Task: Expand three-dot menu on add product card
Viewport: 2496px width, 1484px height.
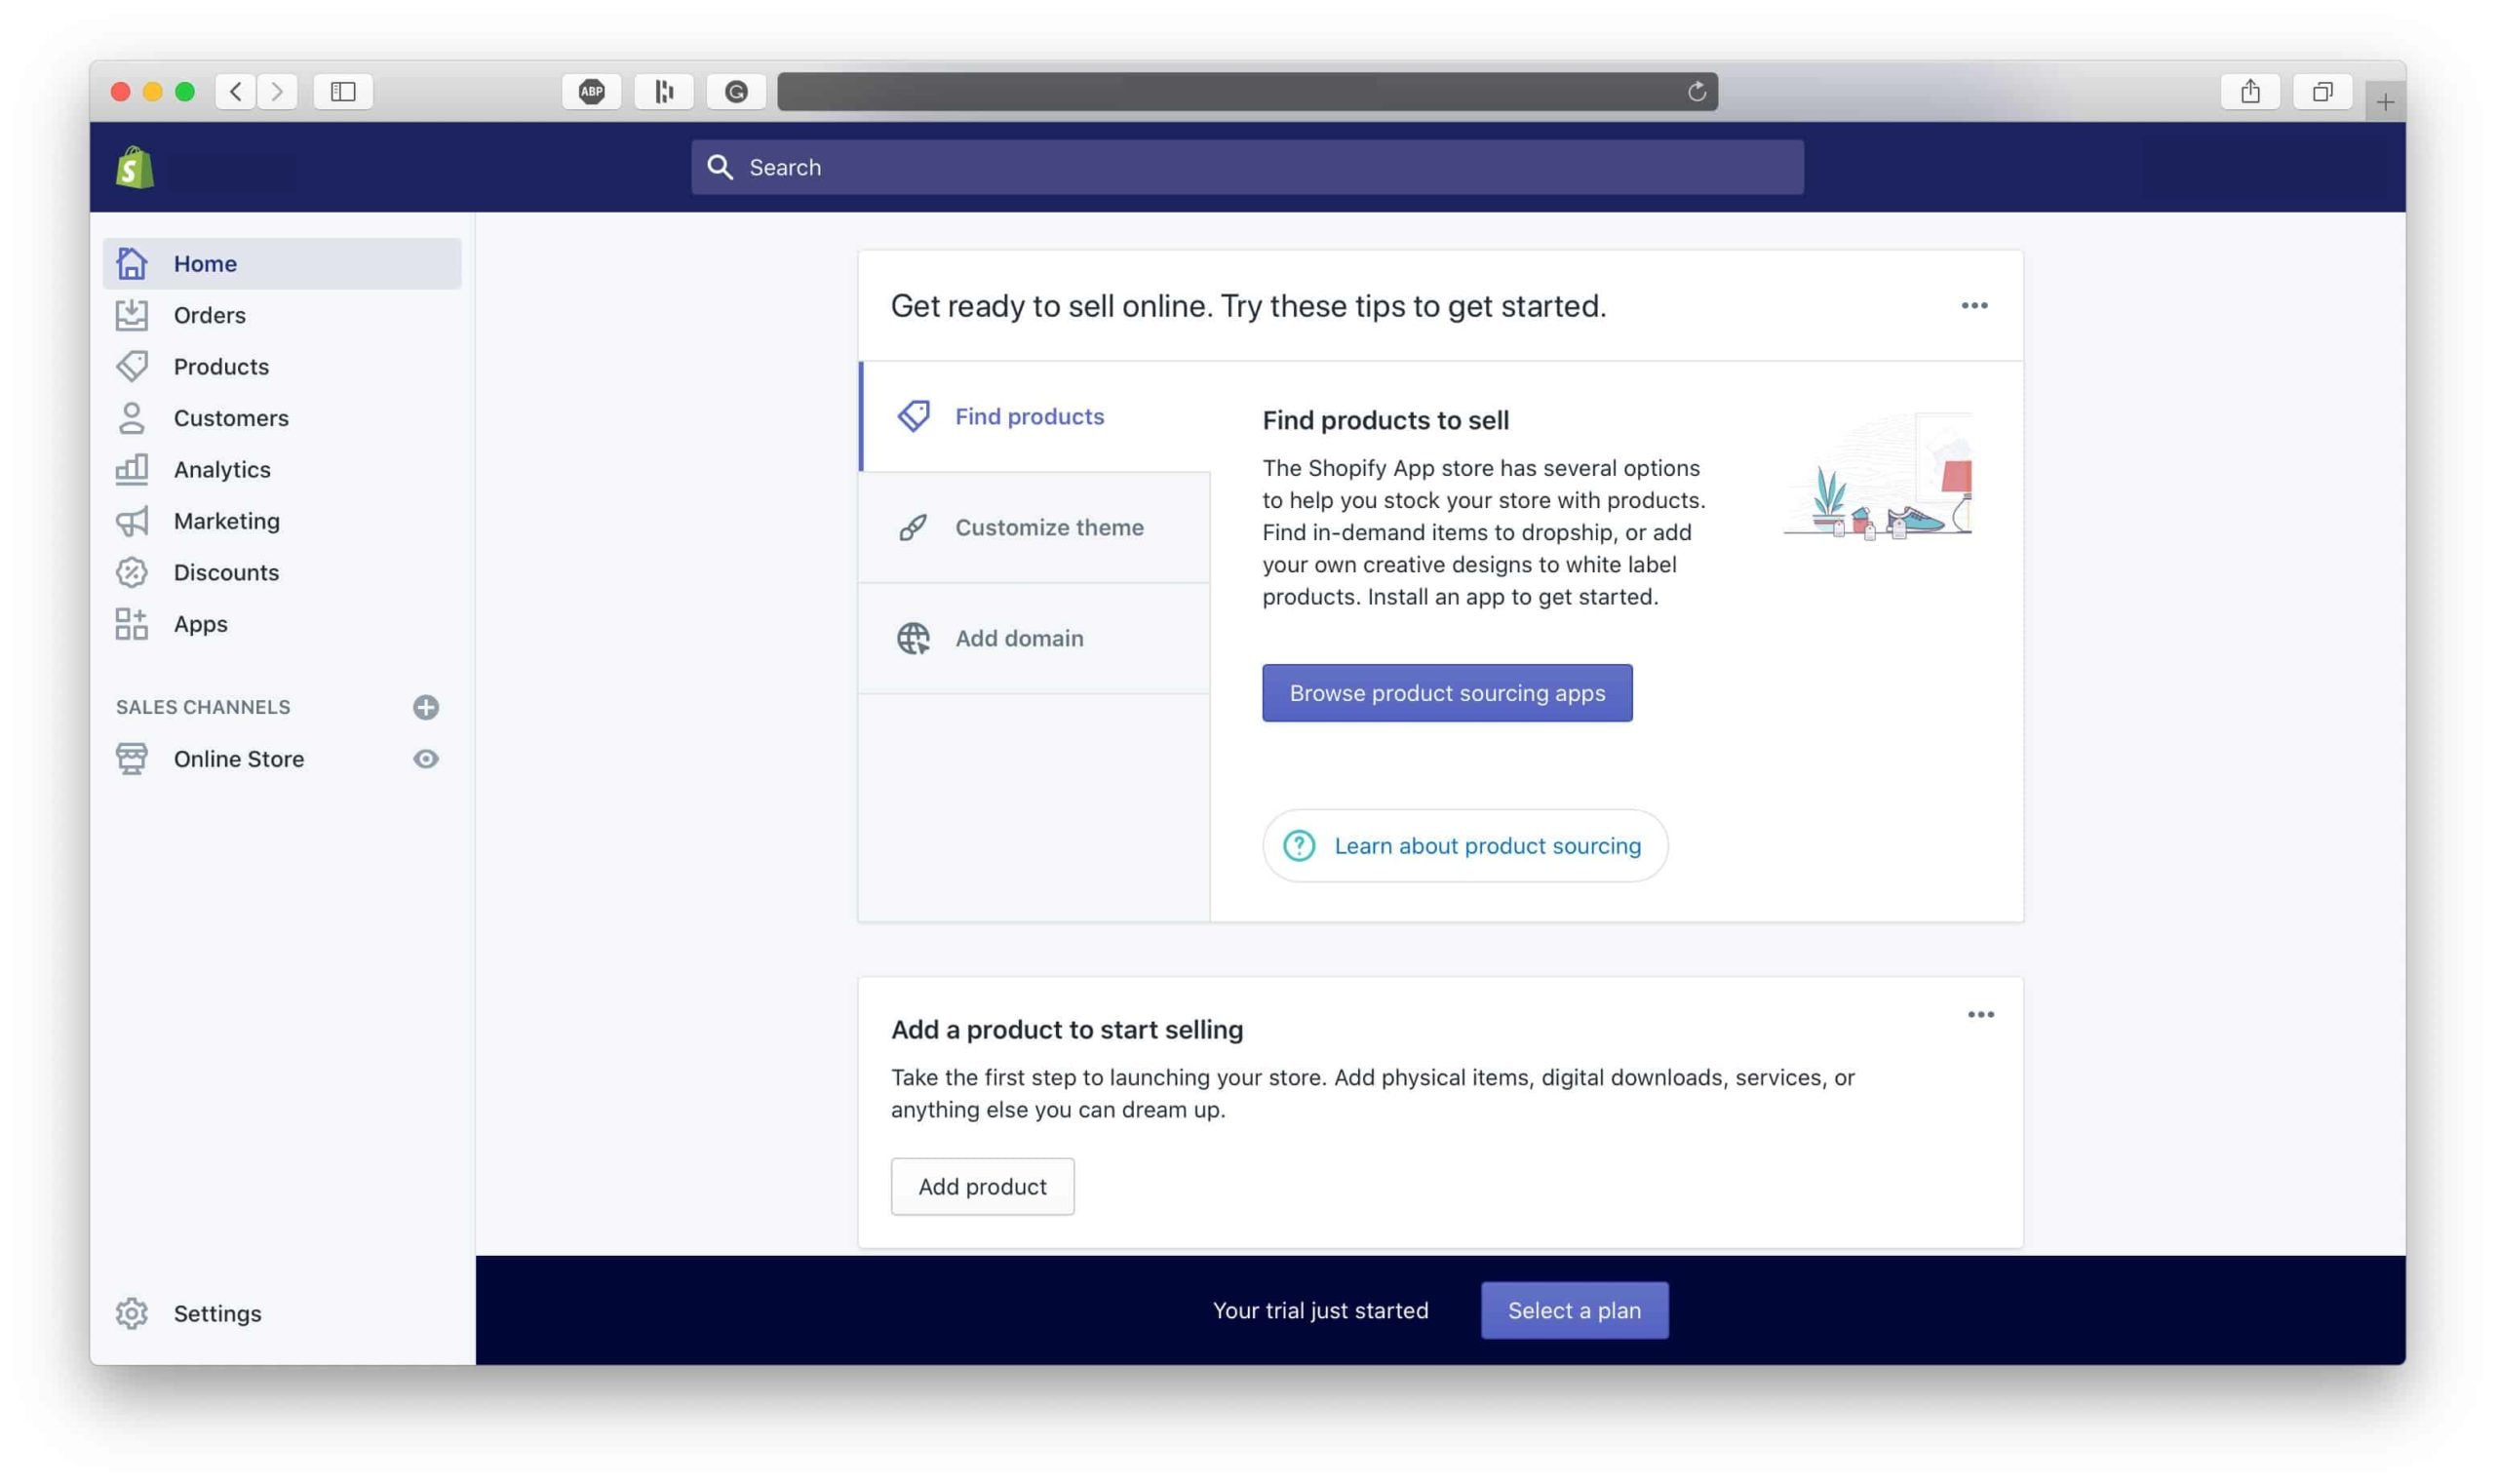Action: point(1980,1014)
